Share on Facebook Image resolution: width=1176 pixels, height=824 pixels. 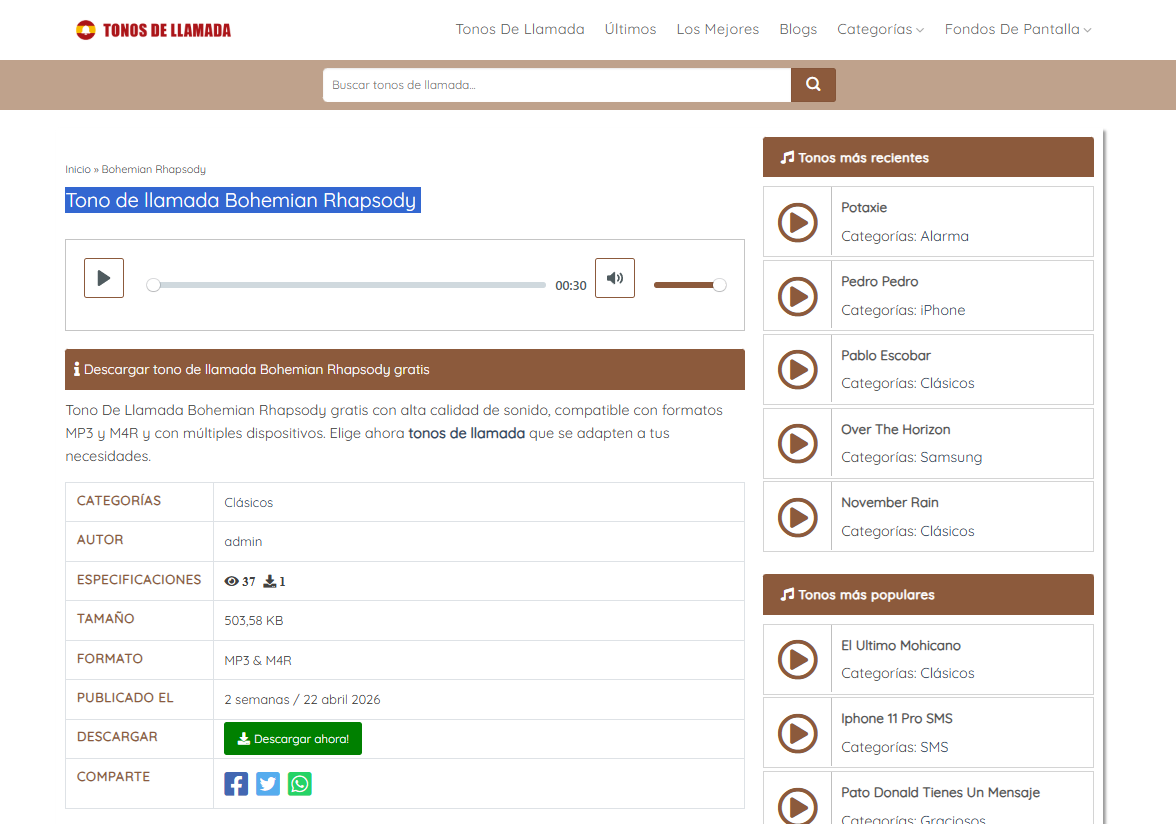[236, 784]
